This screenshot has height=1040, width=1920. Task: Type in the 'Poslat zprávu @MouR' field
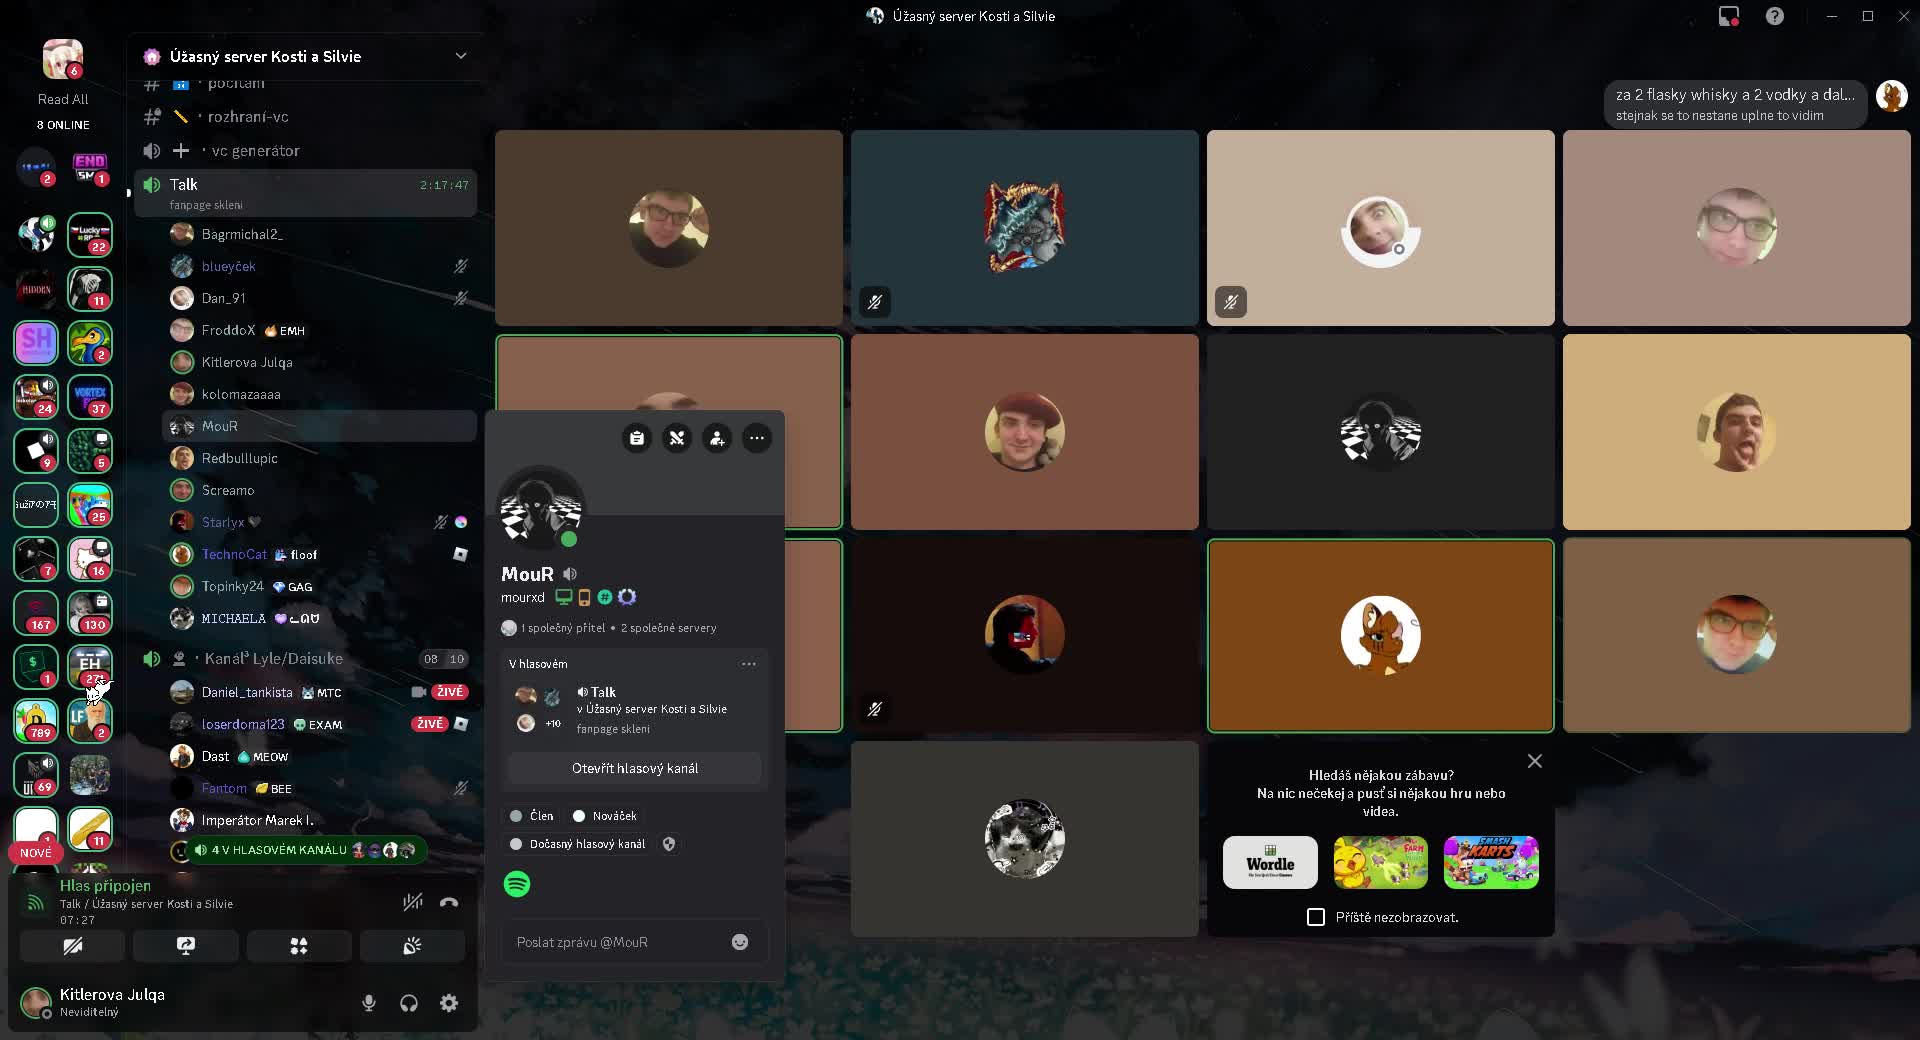click(x=615, y=942)
